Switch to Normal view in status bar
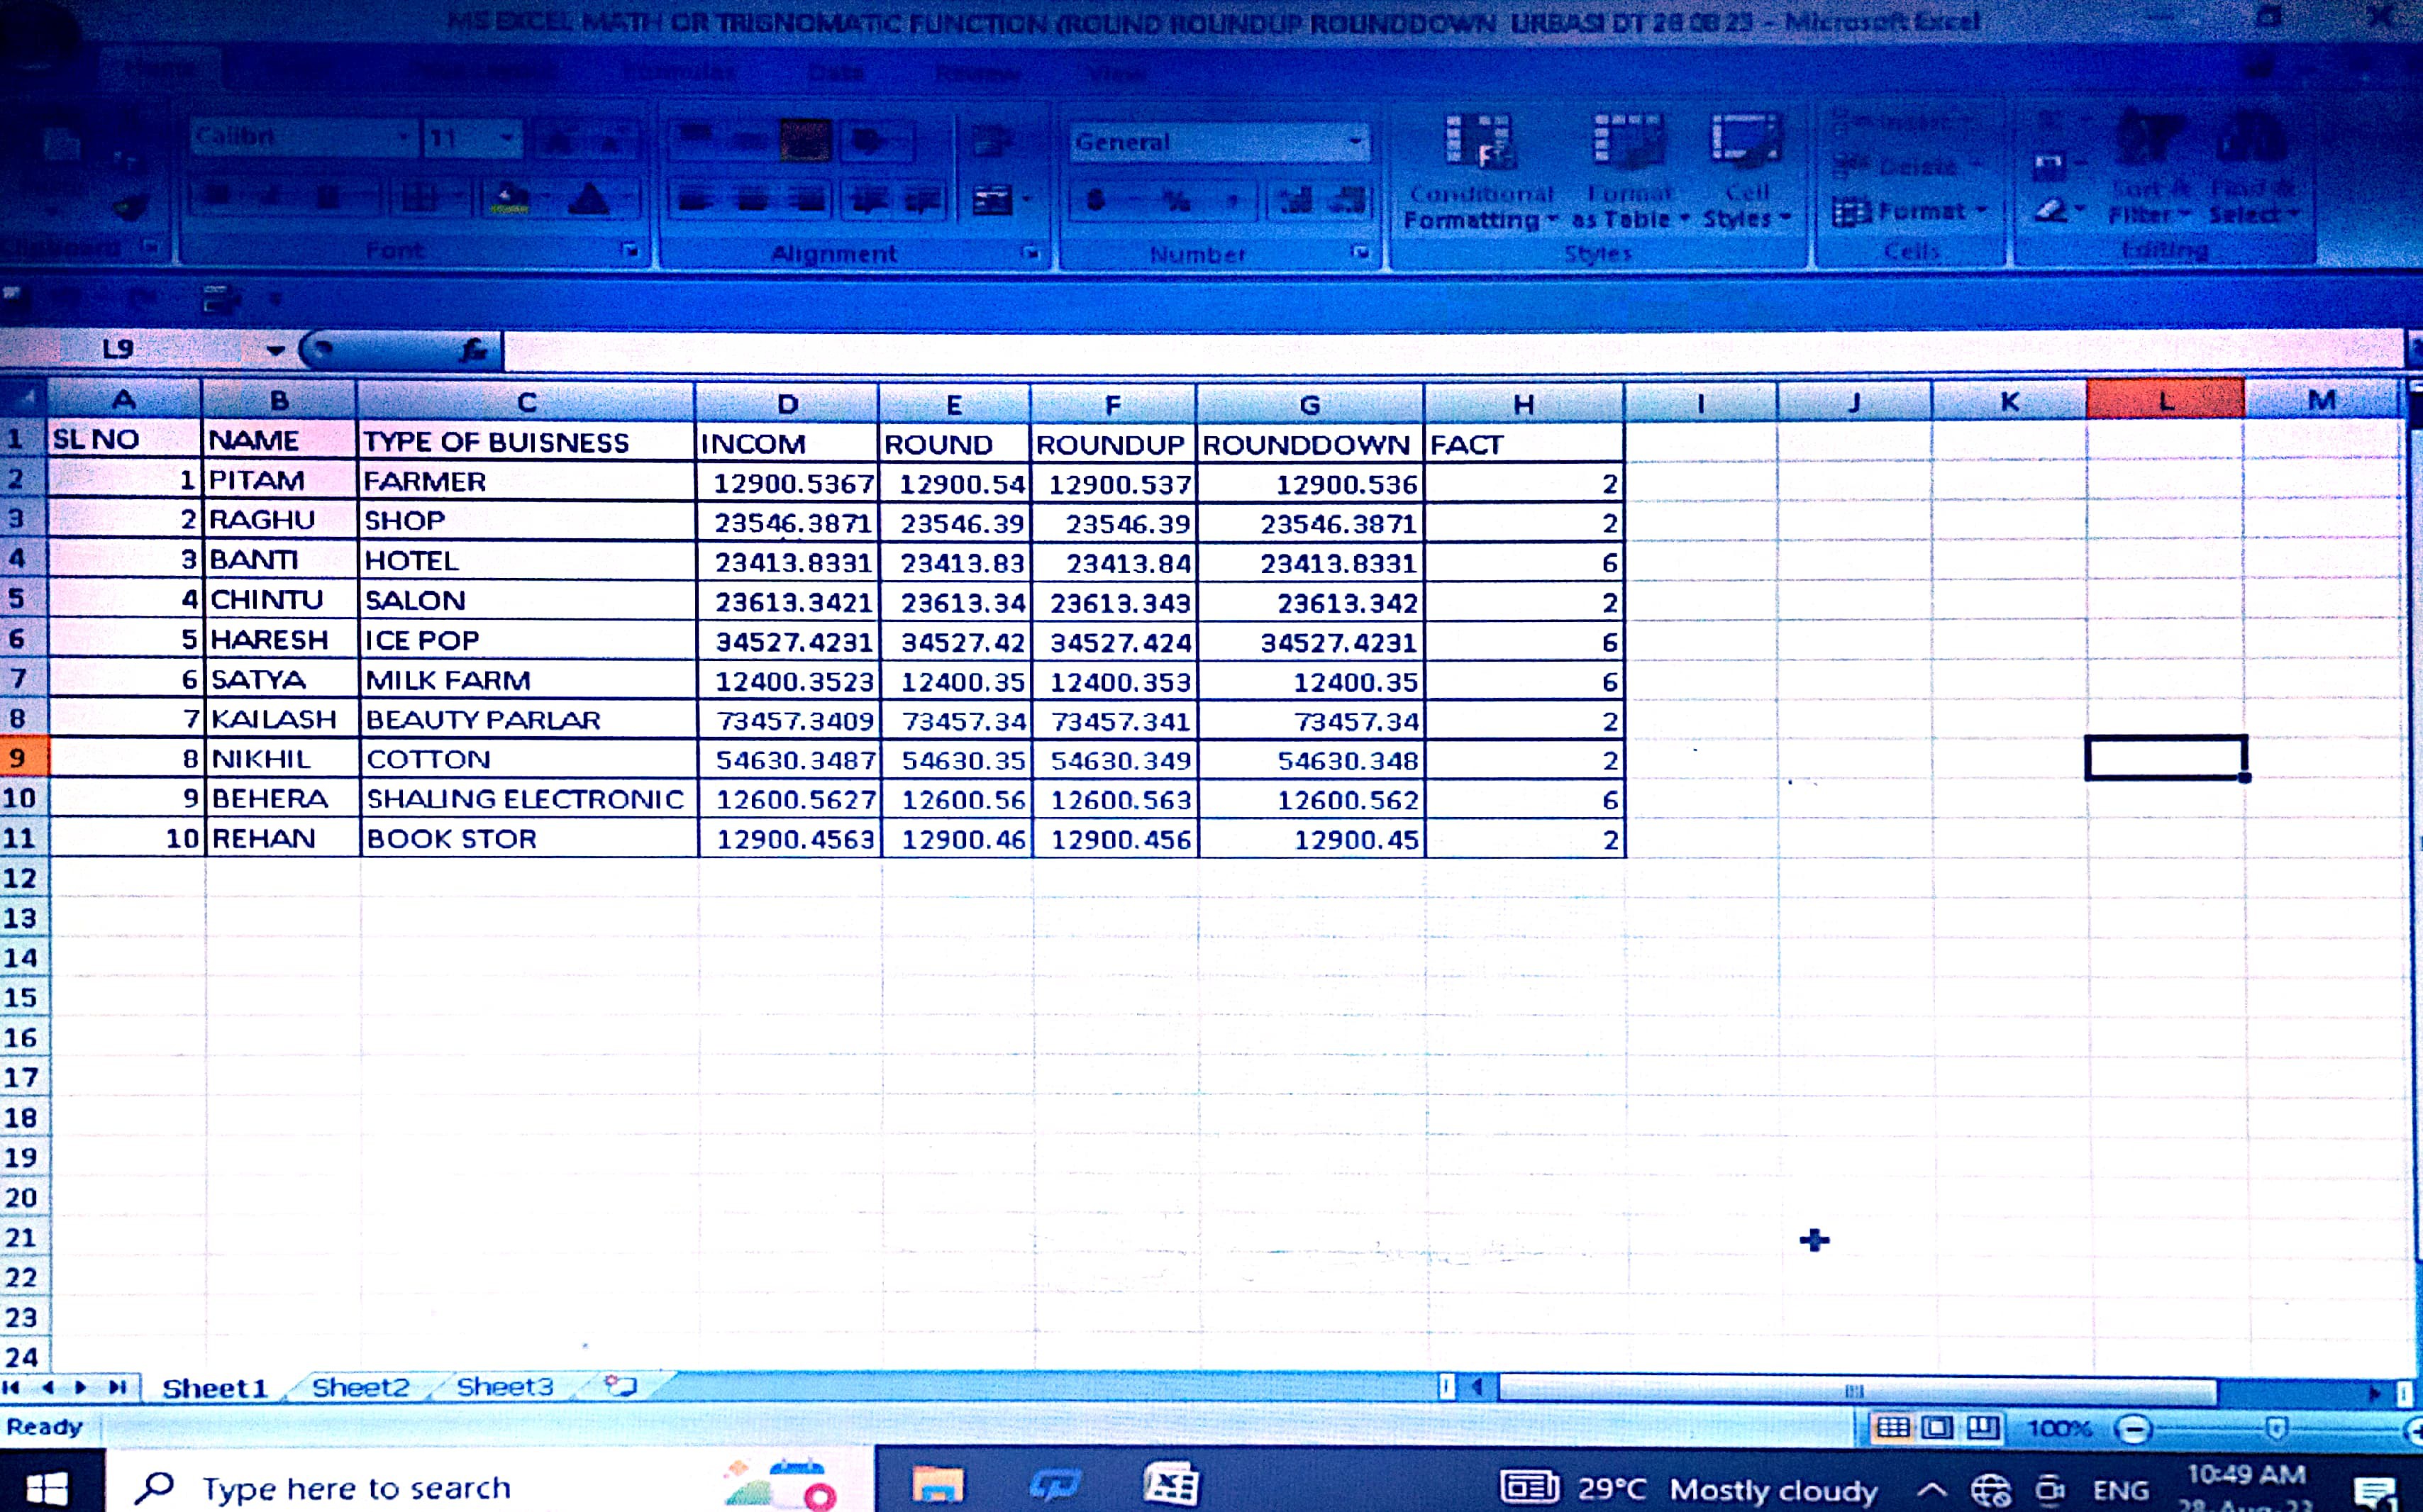 1892,1428
